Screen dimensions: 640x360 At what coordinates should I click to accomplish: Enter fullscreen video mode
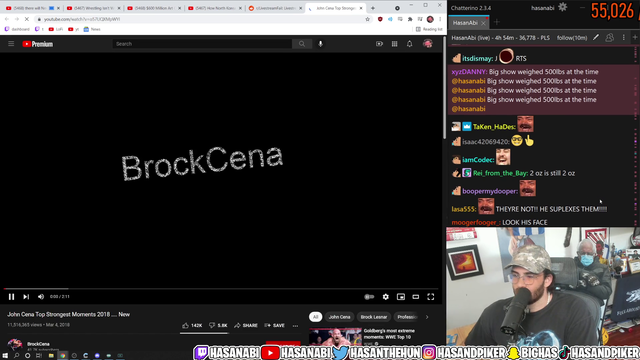tap(431, 297)
